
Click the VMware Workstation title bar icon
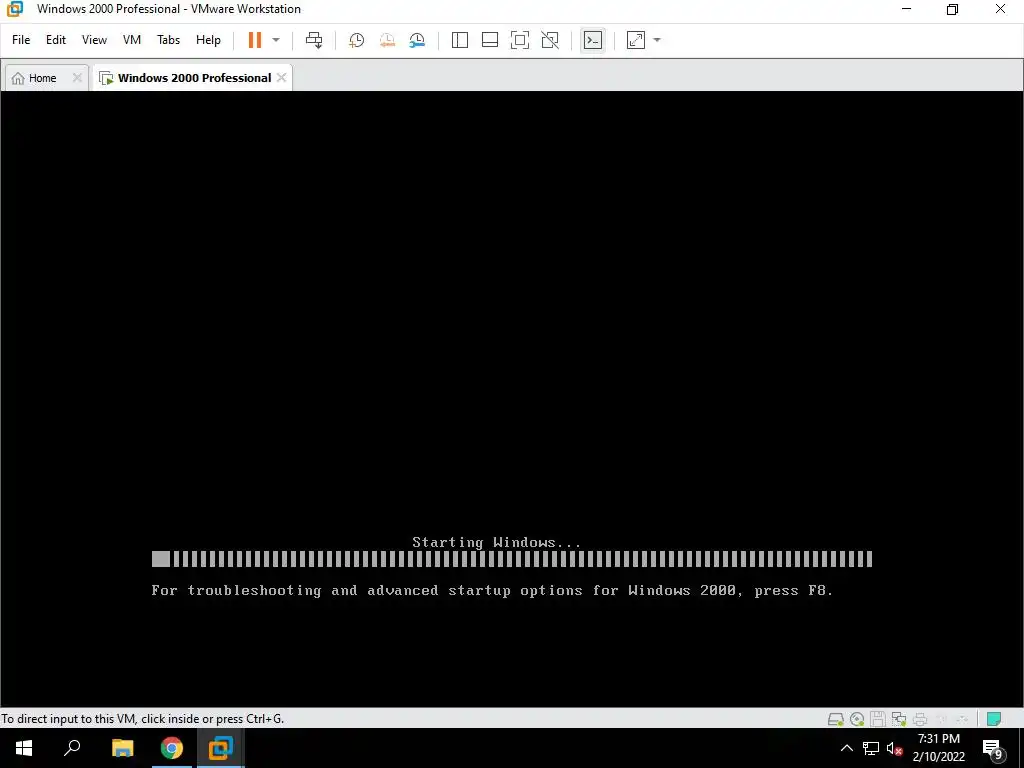point(14,9)
